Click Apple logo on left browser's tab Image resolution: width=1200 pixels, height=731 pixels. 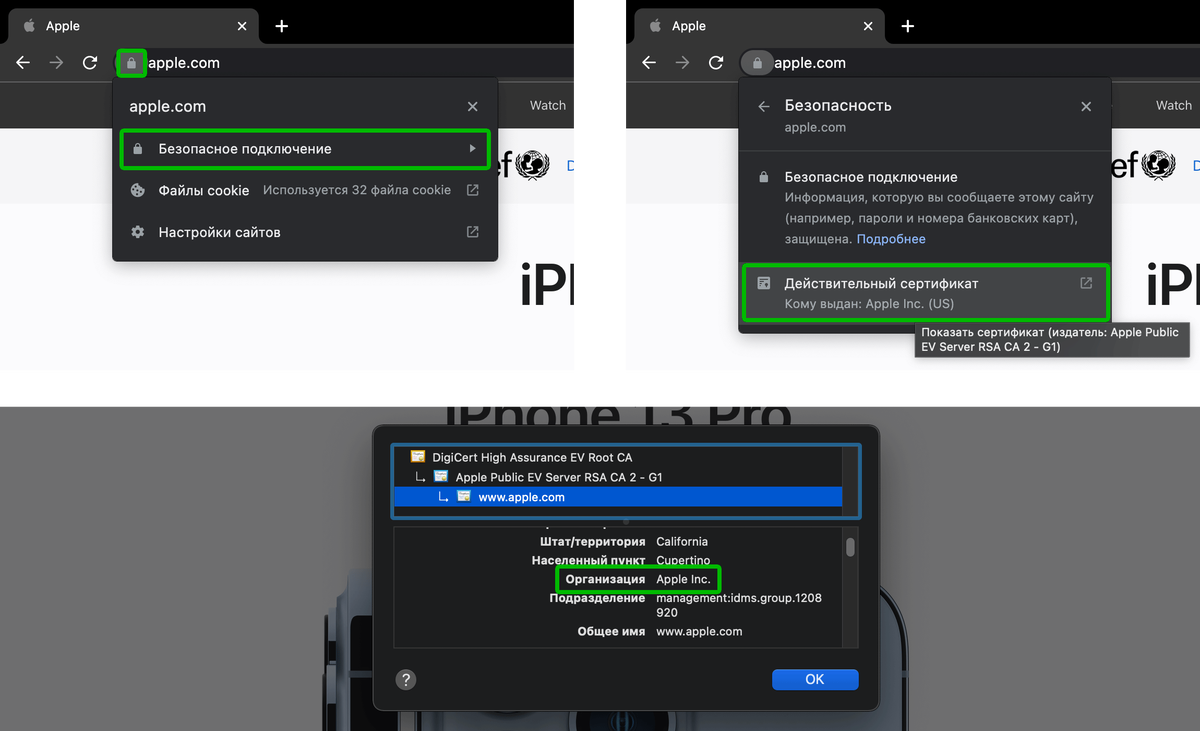(29, 26)
